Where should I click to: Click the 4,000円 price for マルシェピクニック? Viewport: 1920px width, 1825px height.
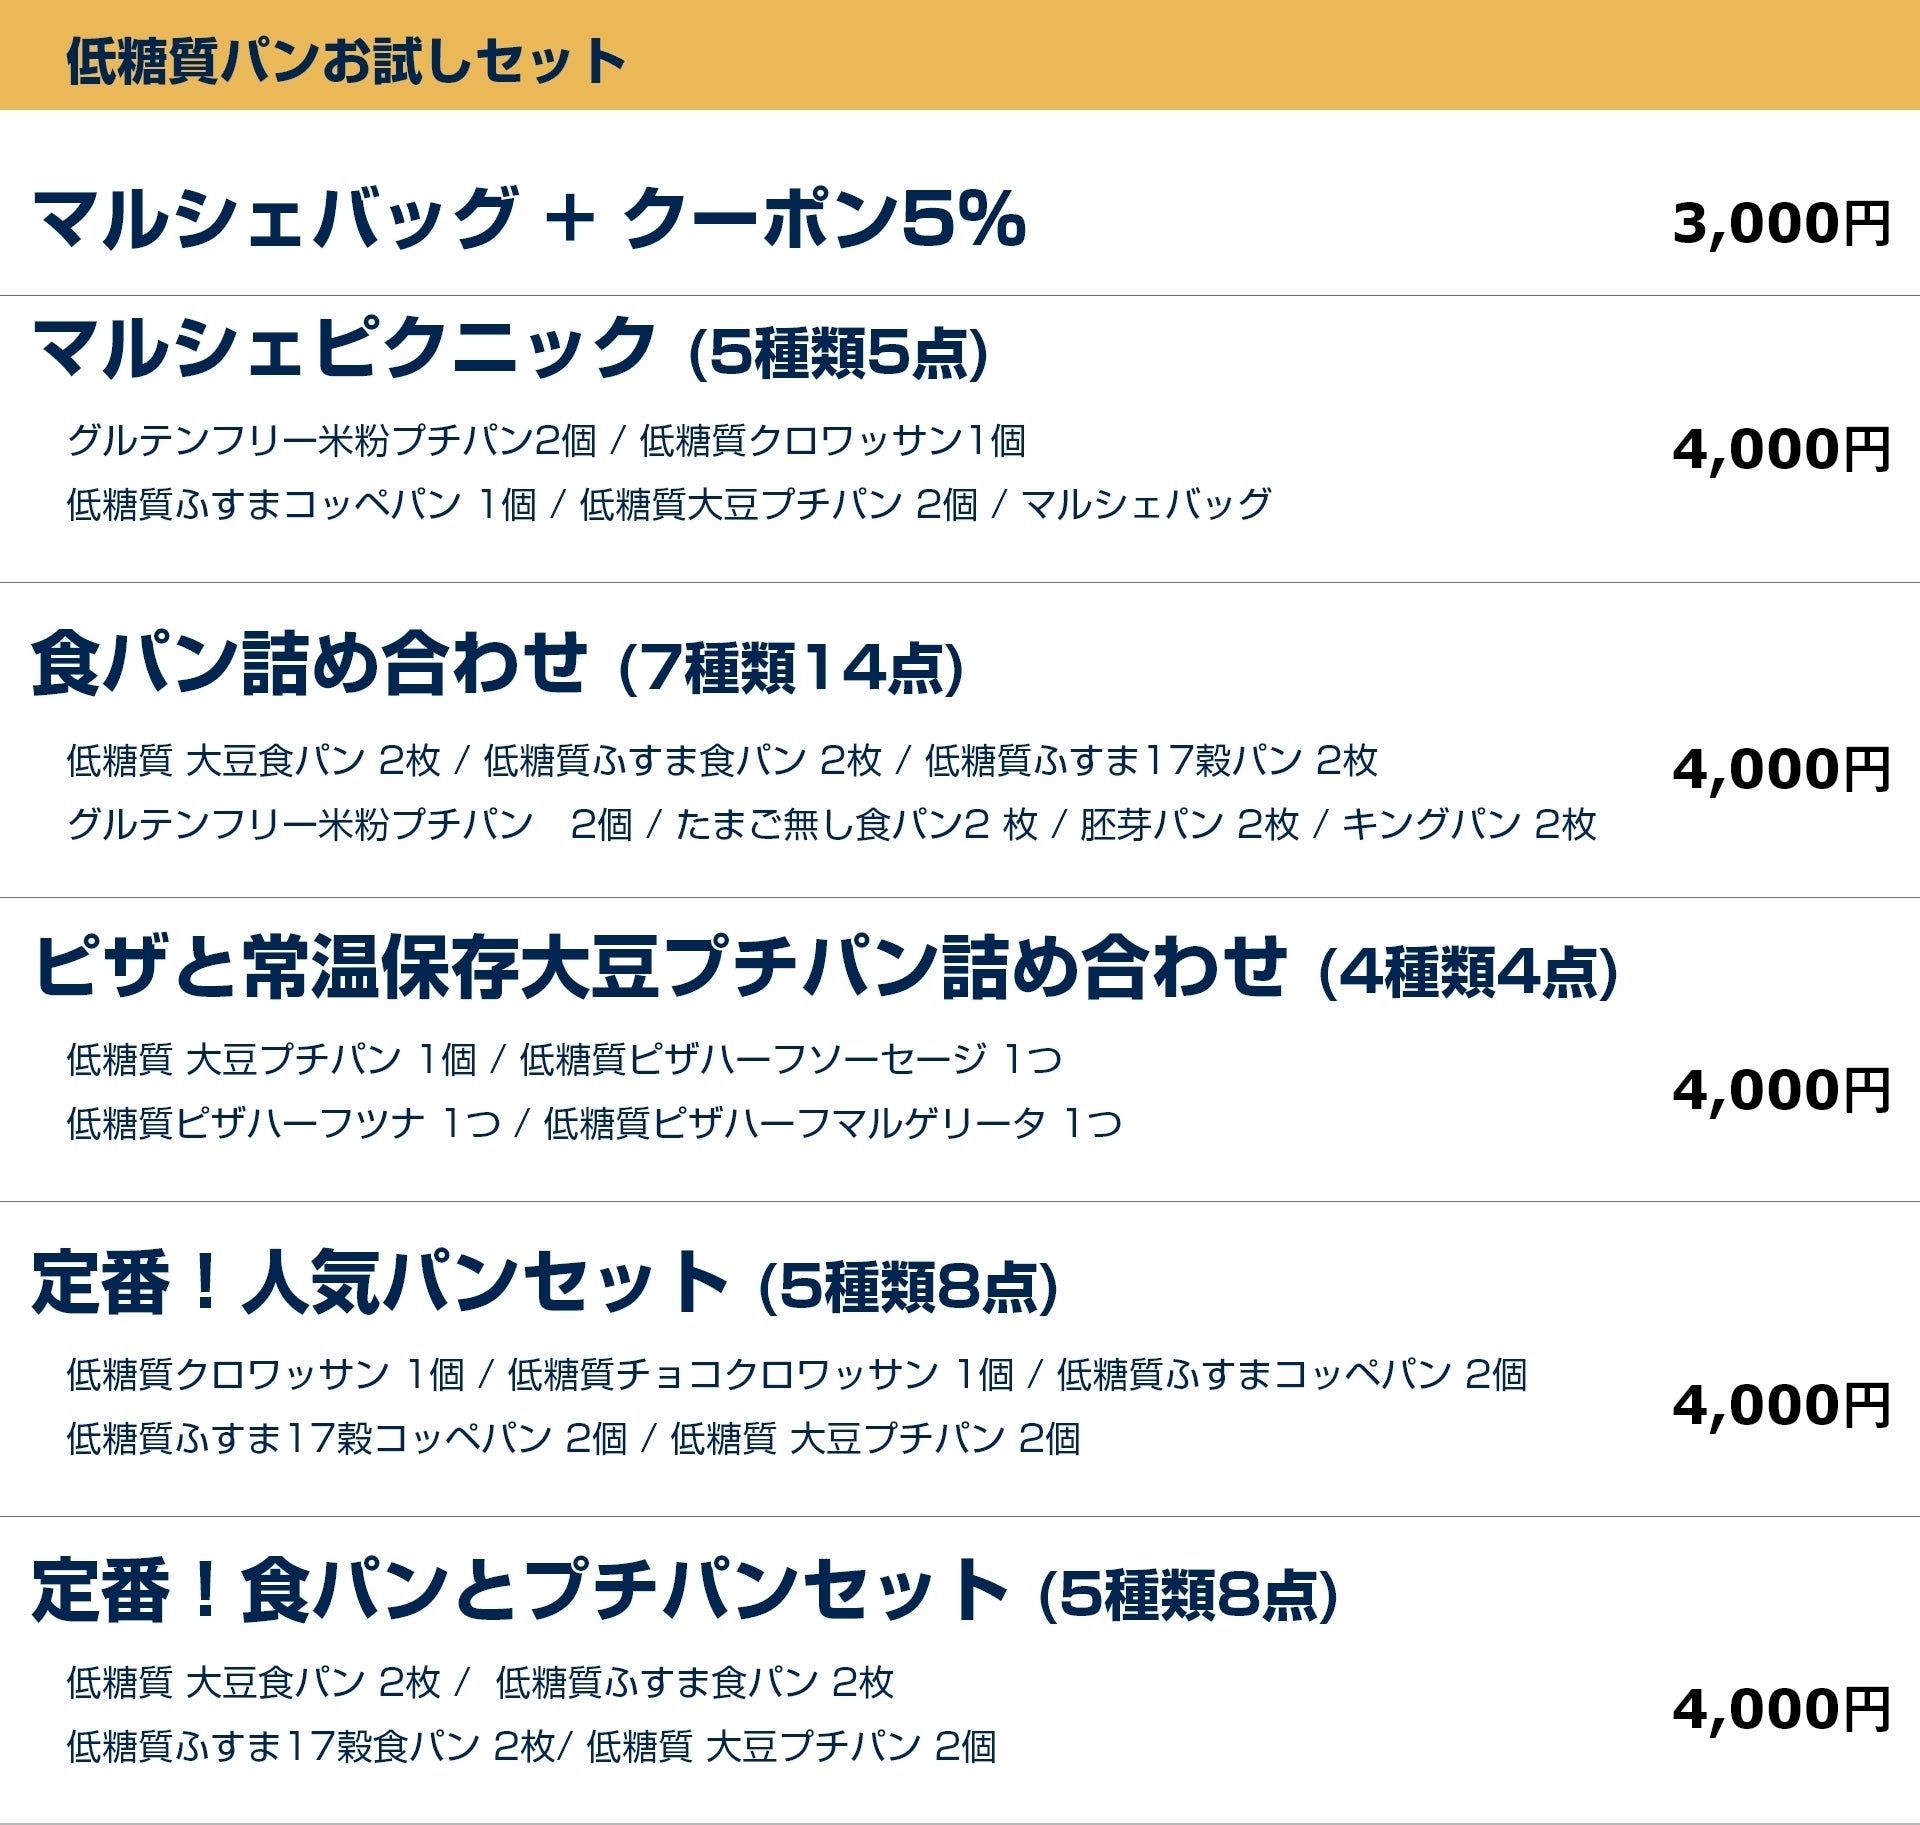[1780, 449]
